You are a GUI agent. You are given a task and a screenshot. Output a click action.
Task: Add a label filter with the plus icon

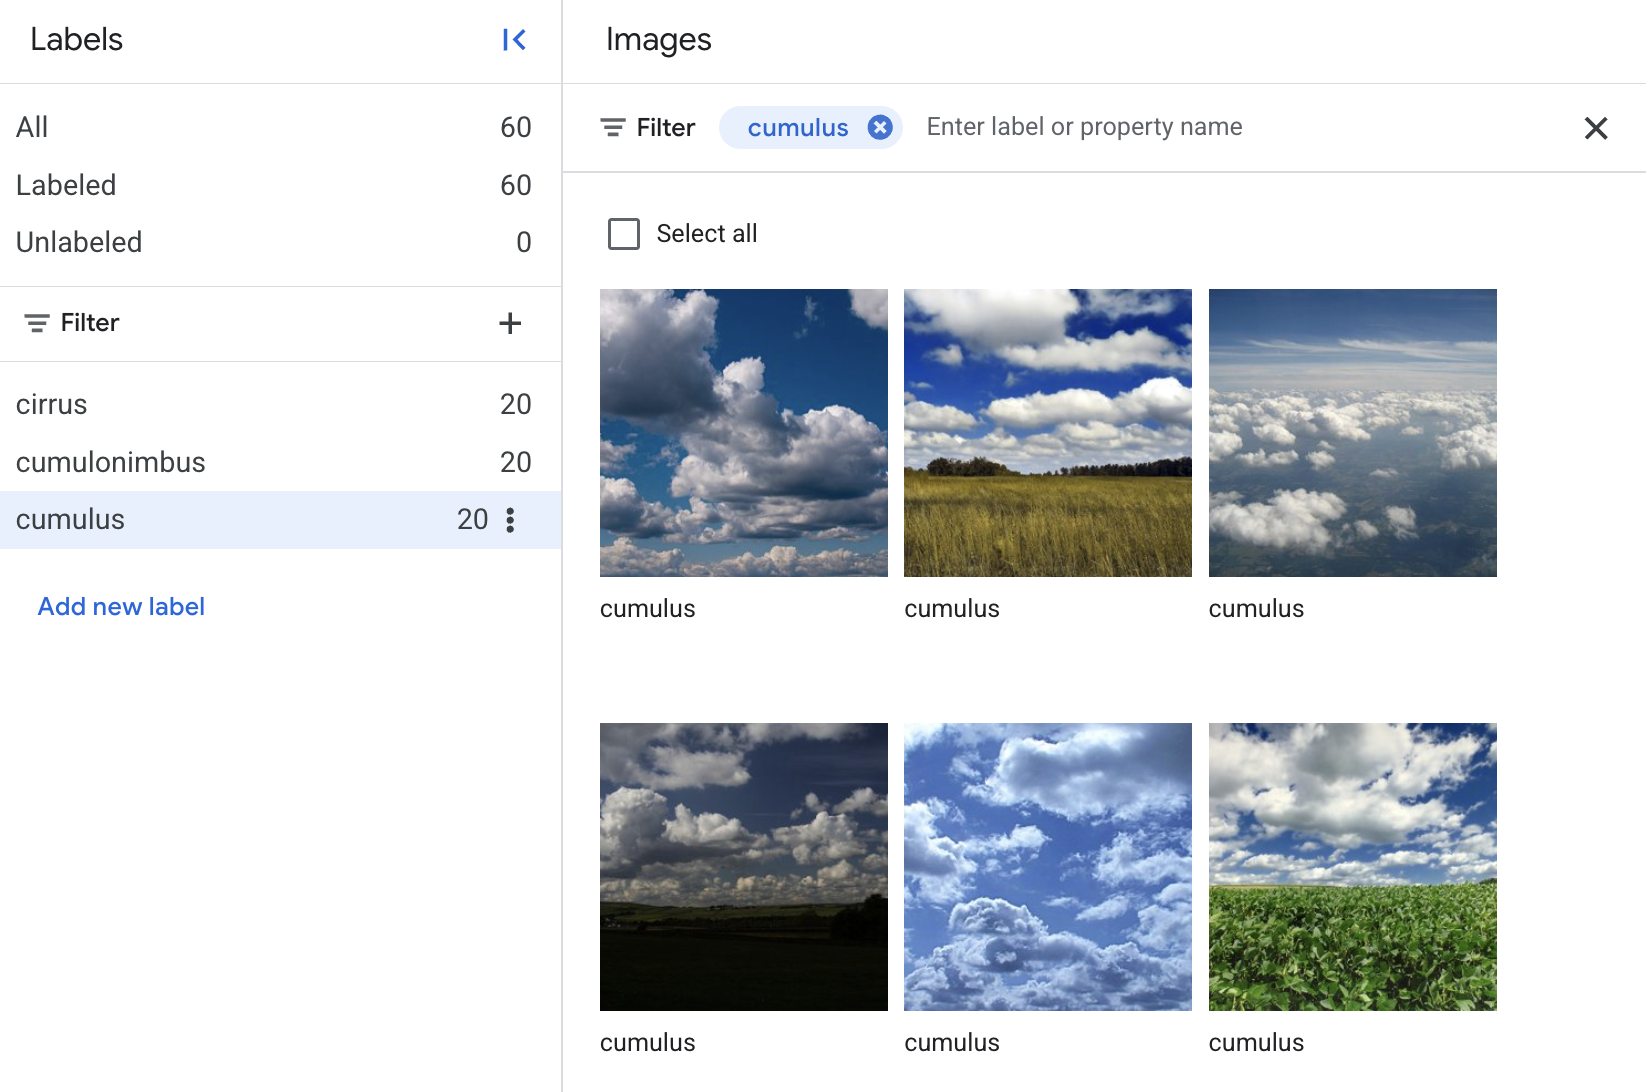[x=510, y=323]
